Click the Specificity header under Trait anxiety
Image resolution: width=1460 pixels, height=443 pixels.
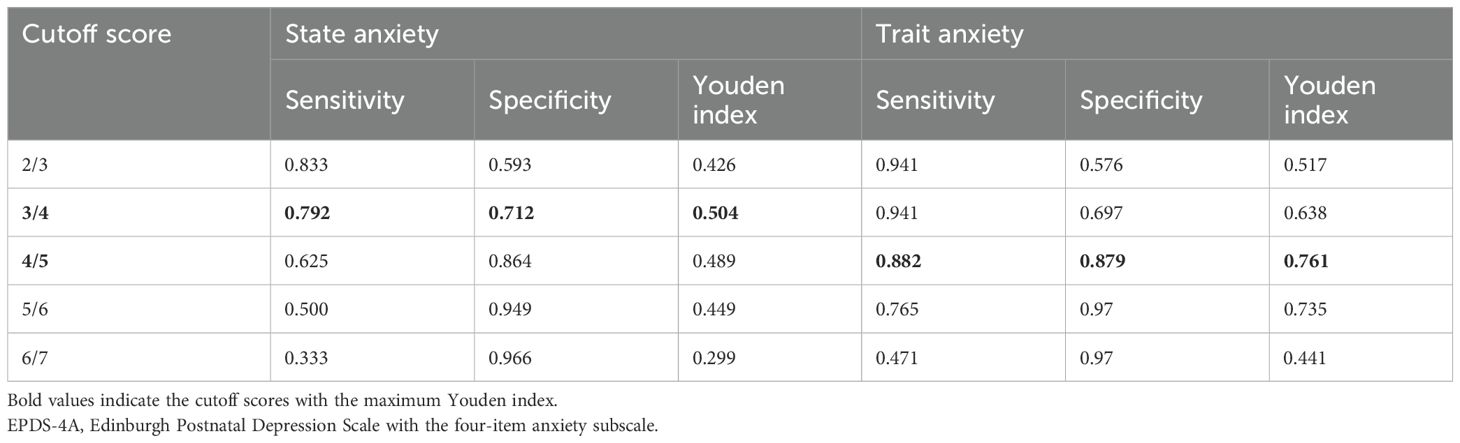point(1143,100)
